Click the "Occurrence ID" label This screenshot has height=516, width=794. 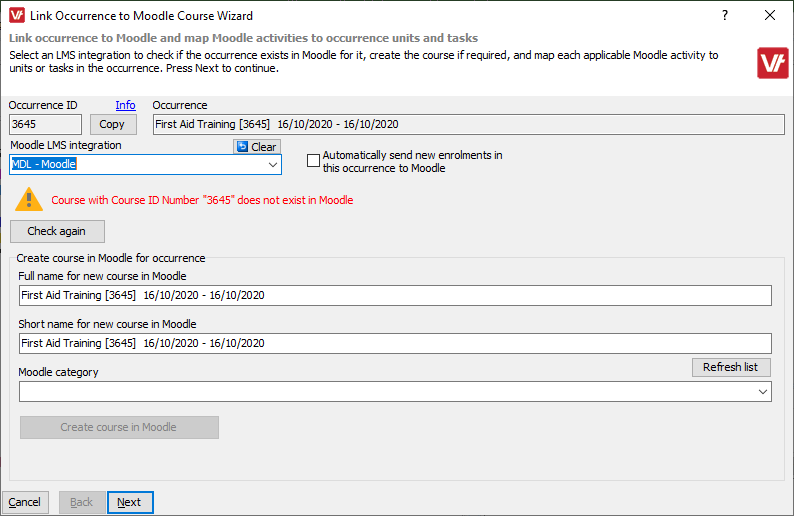(x=43, y=105)
